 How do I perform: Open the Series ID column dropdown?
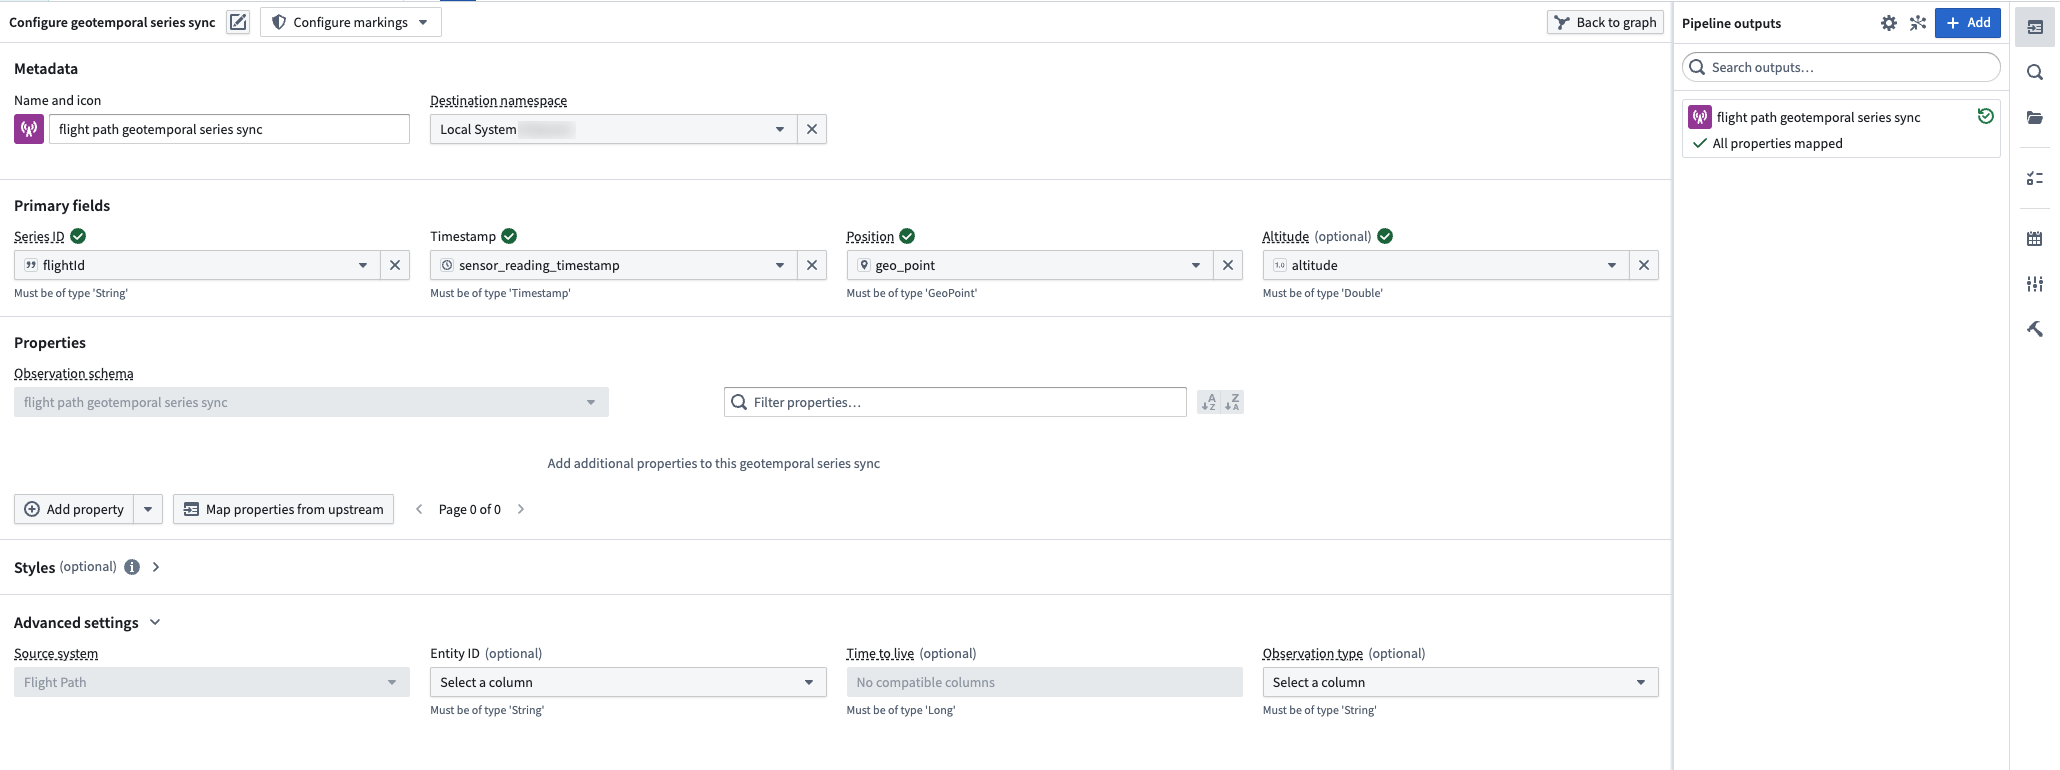(197, 265)
